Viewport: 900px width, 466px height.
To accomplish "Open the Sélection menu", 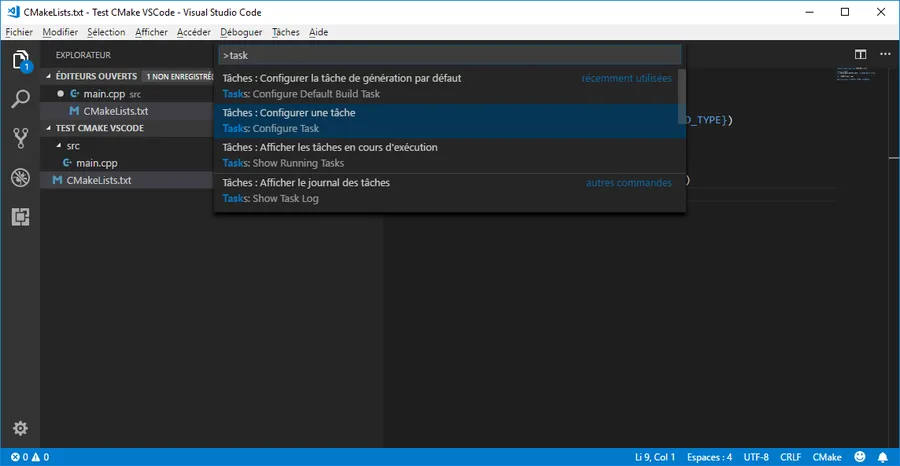I will (106, 32).
